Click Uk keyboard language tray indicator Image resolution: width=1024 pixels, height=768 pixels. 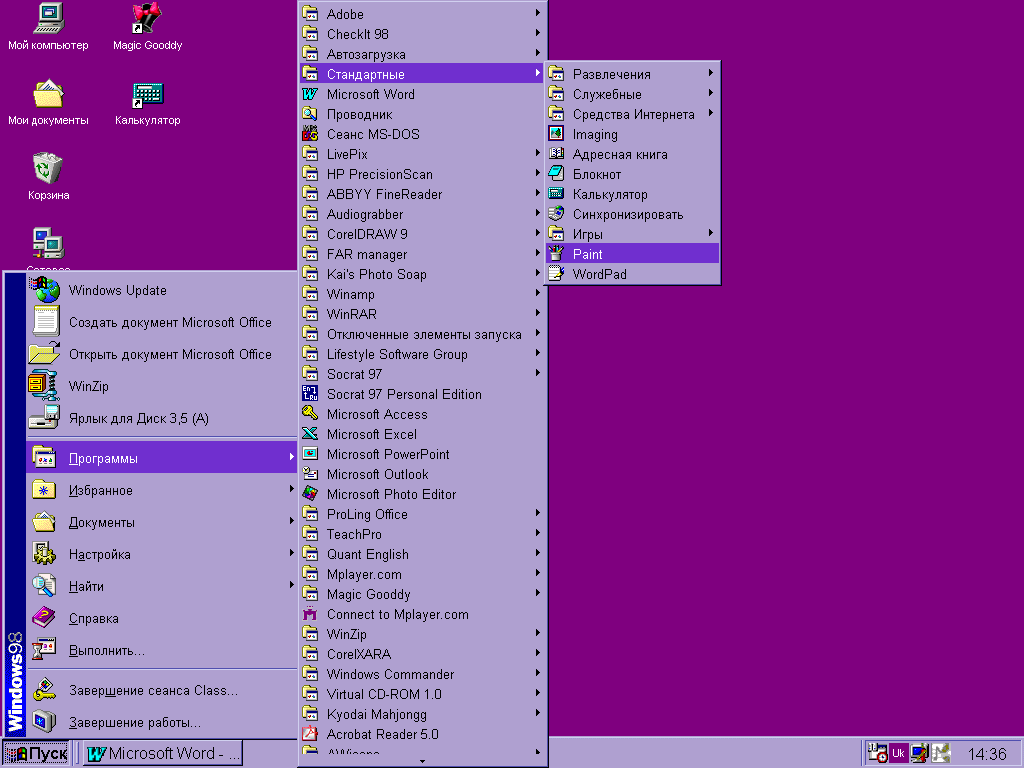point(898,753)
